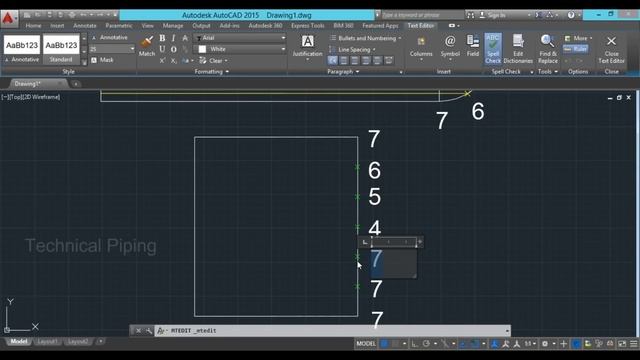Toggle Italic formatting
This screenshot has width=640, height=360.
pos(173,38)
